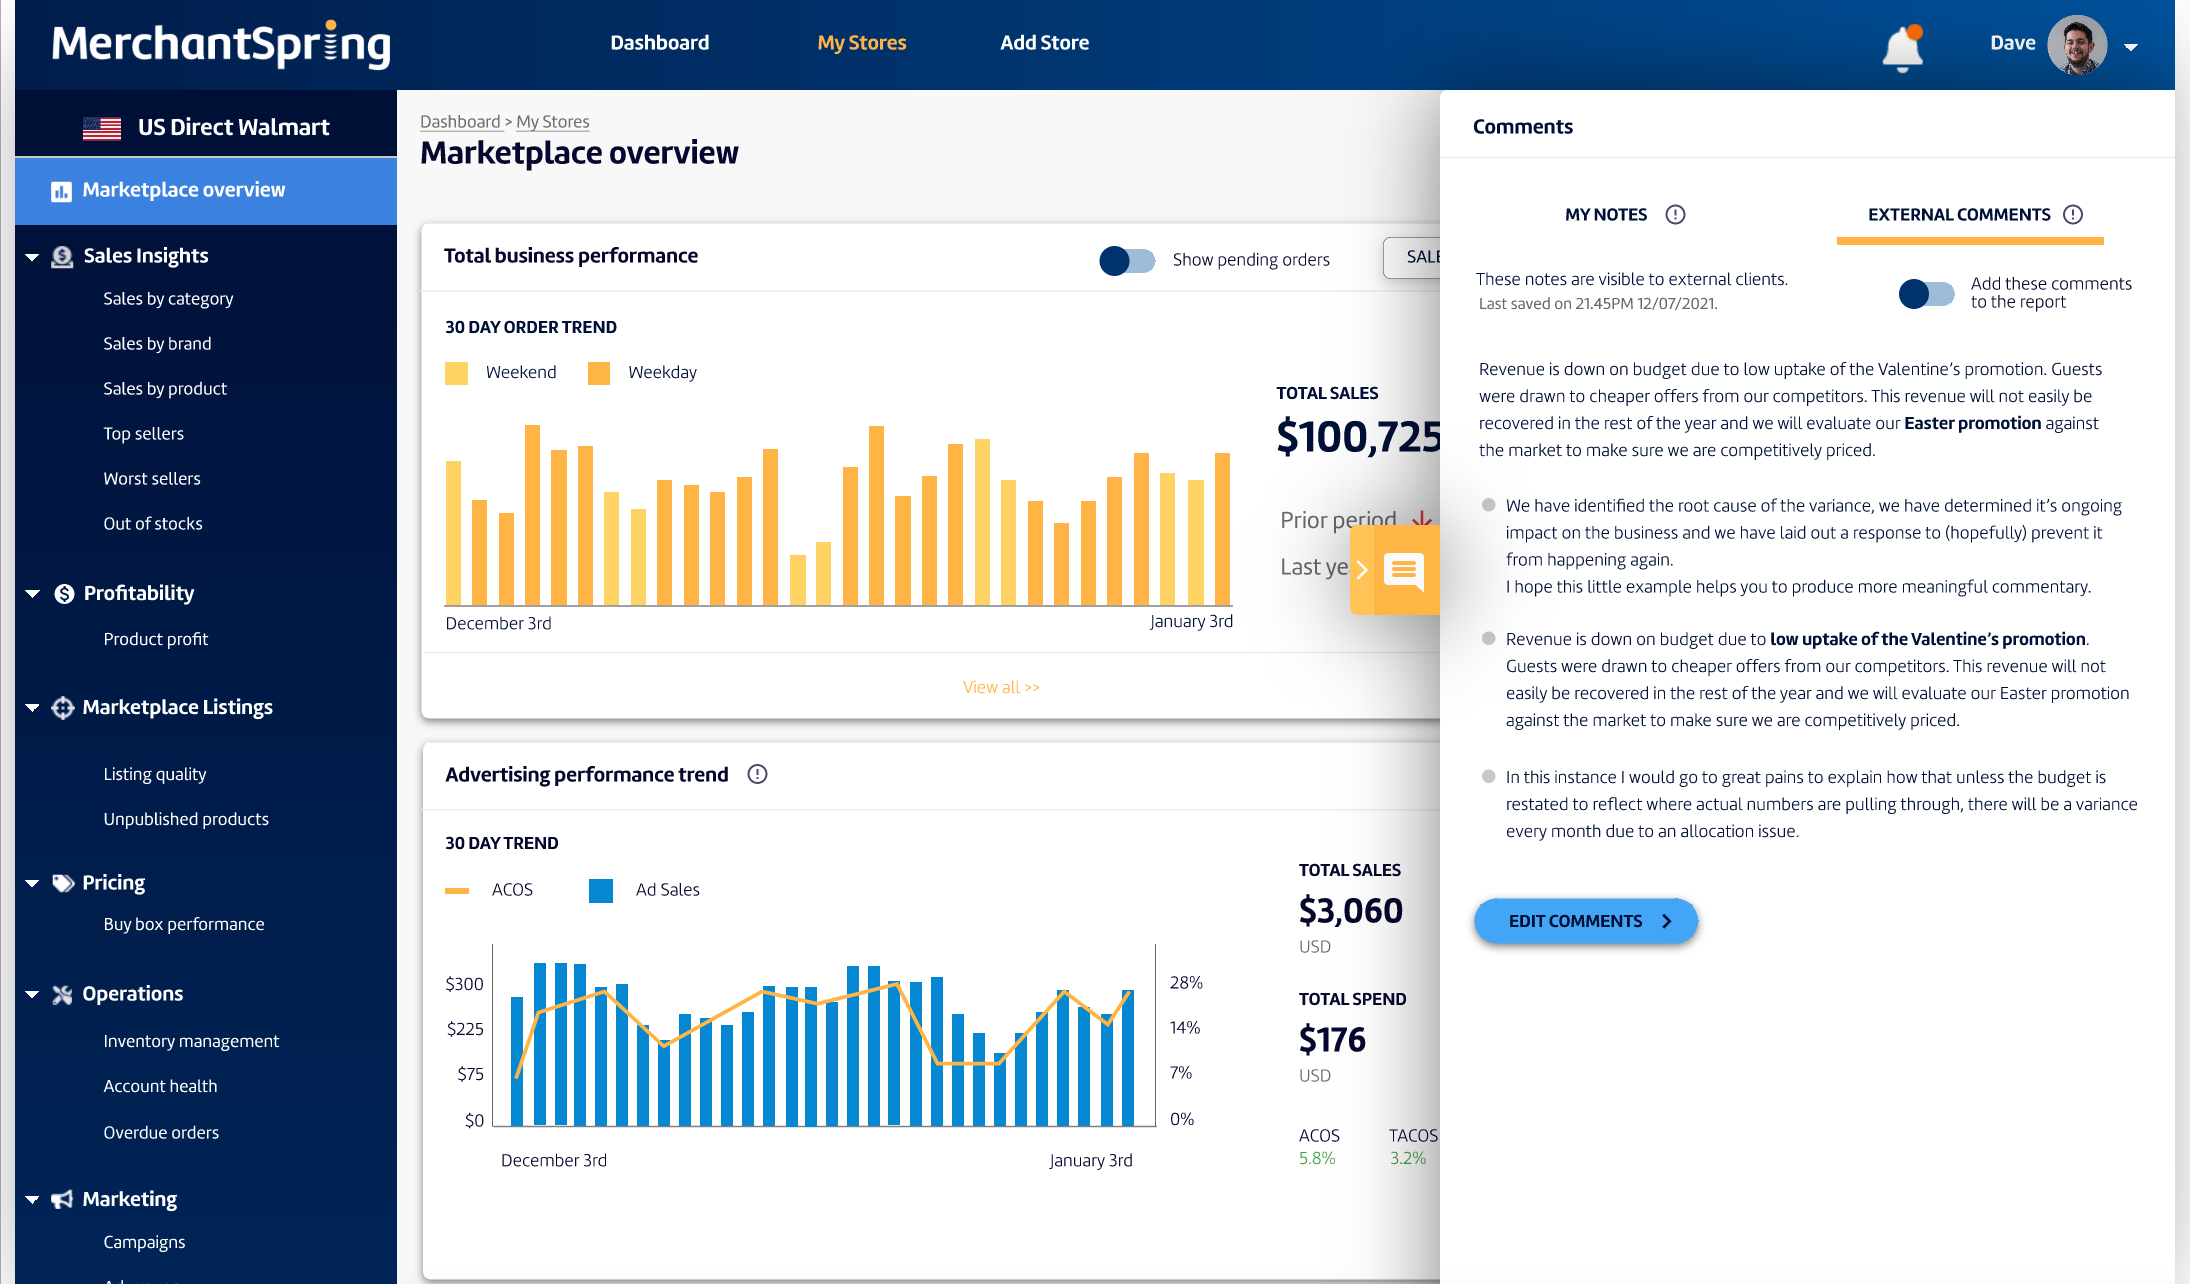Screen dimensions: 2190x1284
Task: Open Add Store in top navigation
Action: (x=1044, y=43)
